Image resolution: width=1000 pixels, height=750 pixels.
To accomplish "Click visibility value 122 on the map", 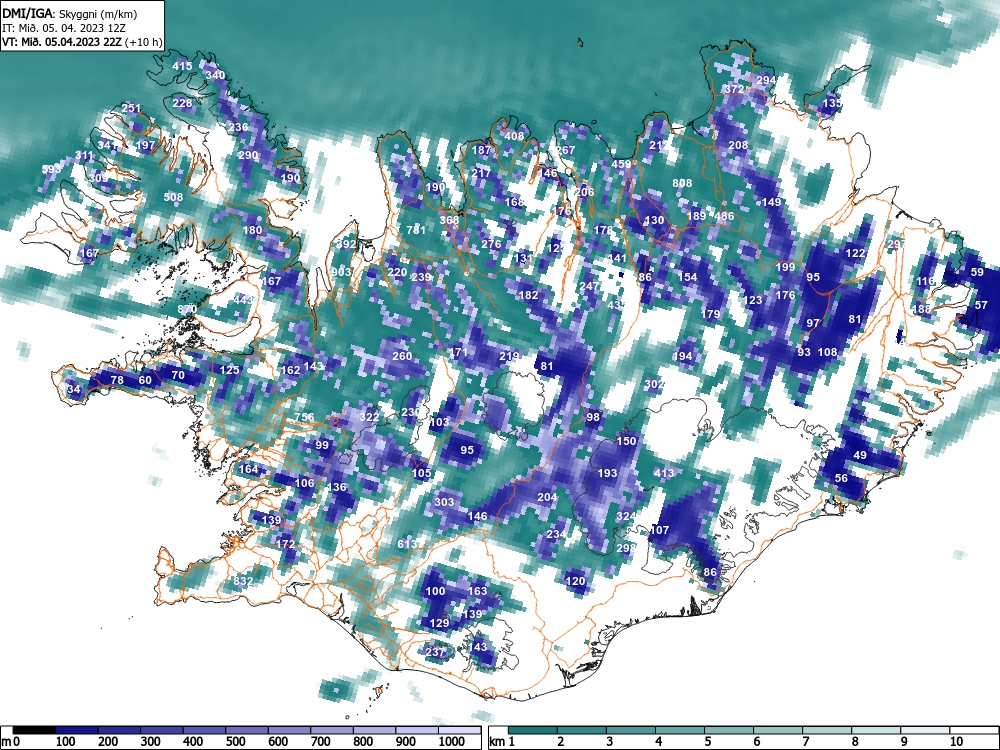I will (x=855, y=253).
